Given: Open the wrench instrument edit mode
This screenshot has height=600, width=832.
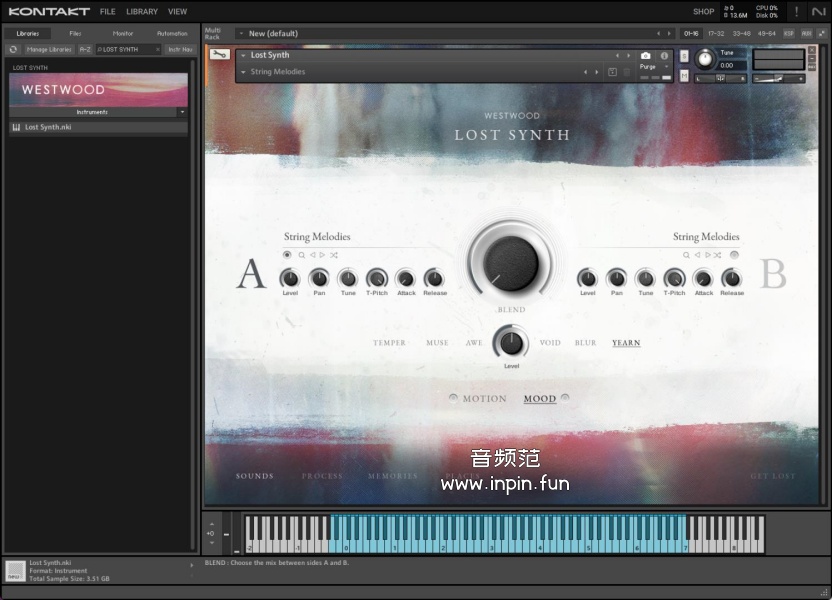Looking at the screenshot, I should pos(219,54).
